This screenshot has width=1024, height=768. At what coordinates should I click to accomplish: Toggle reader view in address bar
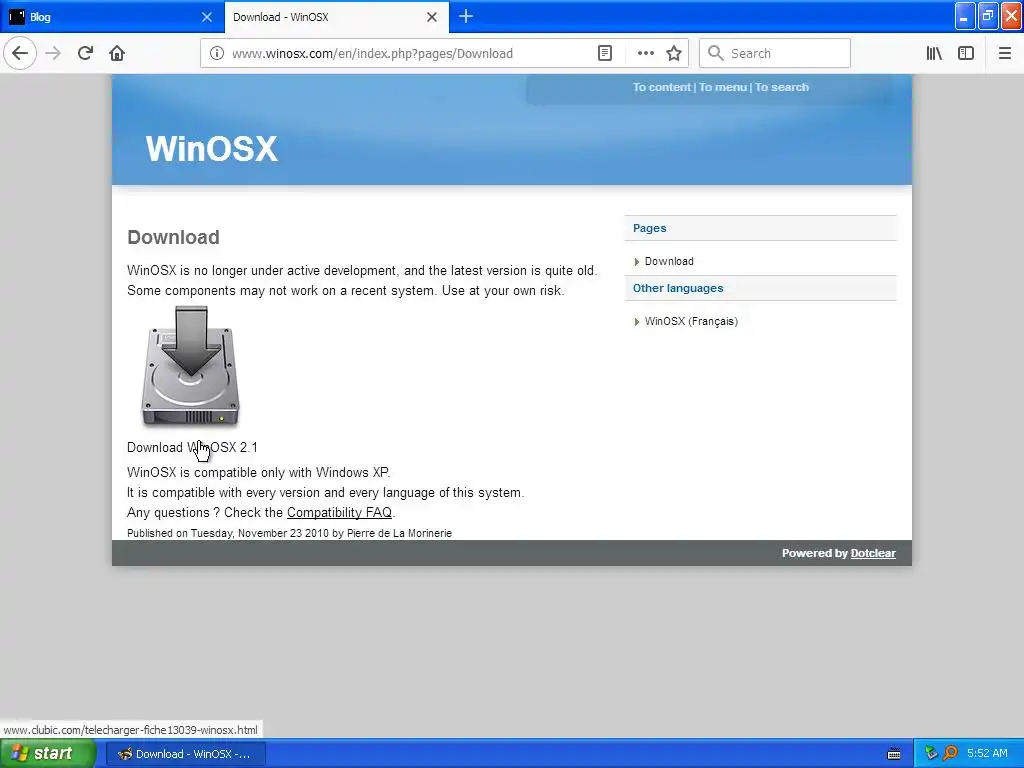[x=605, y=53]
